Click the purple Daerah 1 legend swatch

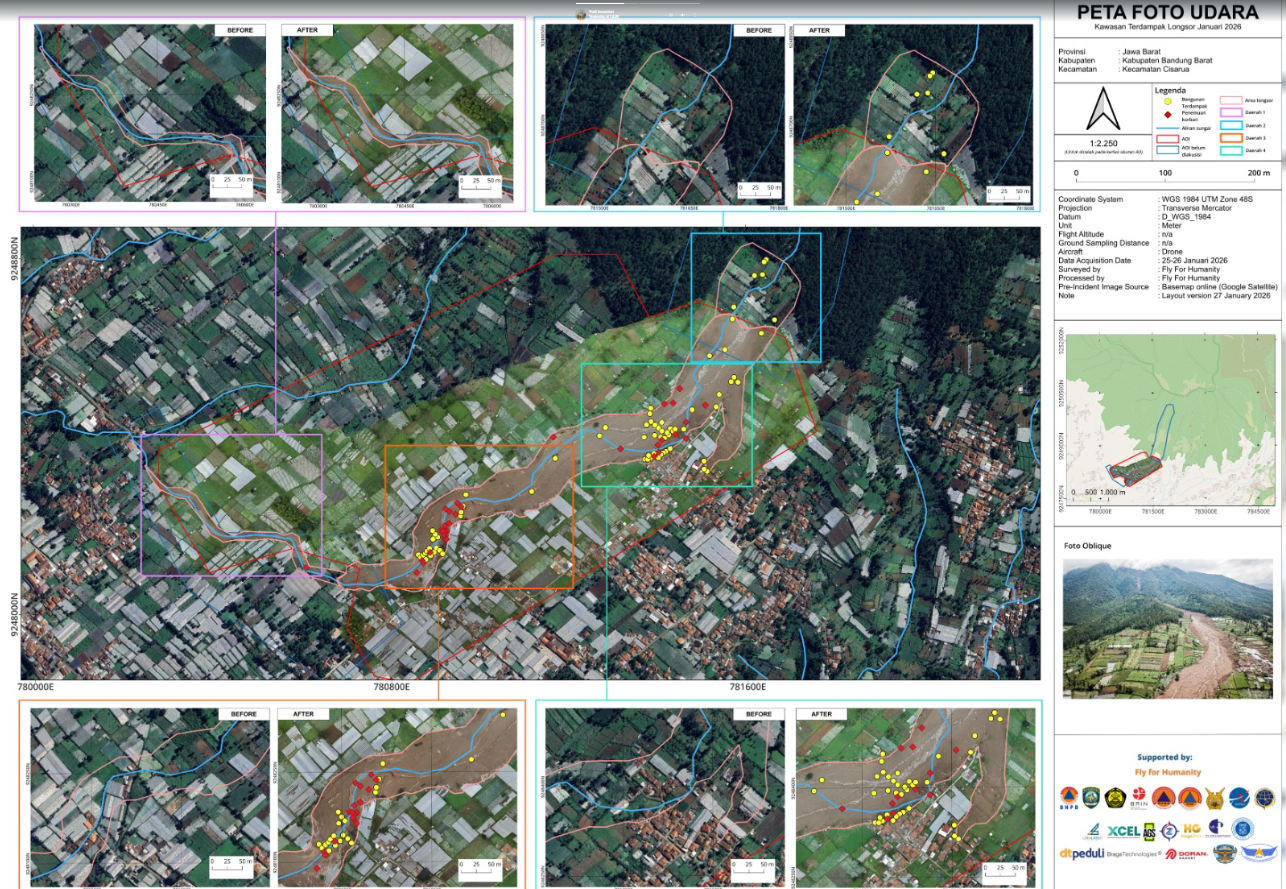point(1230,114)
